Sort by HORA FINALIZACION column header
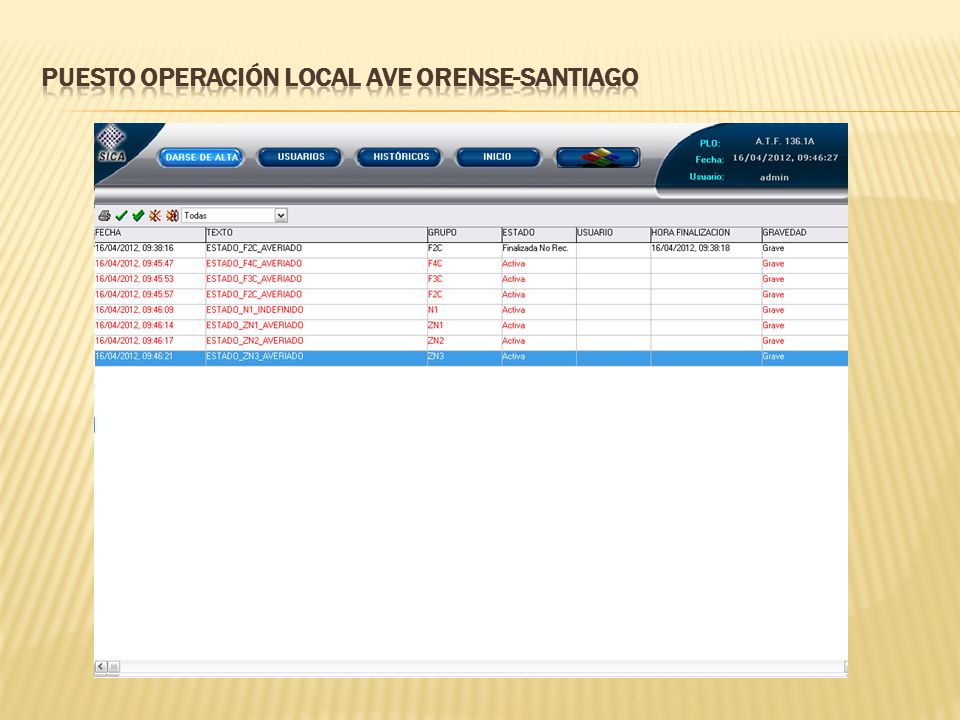 (705, 233)
